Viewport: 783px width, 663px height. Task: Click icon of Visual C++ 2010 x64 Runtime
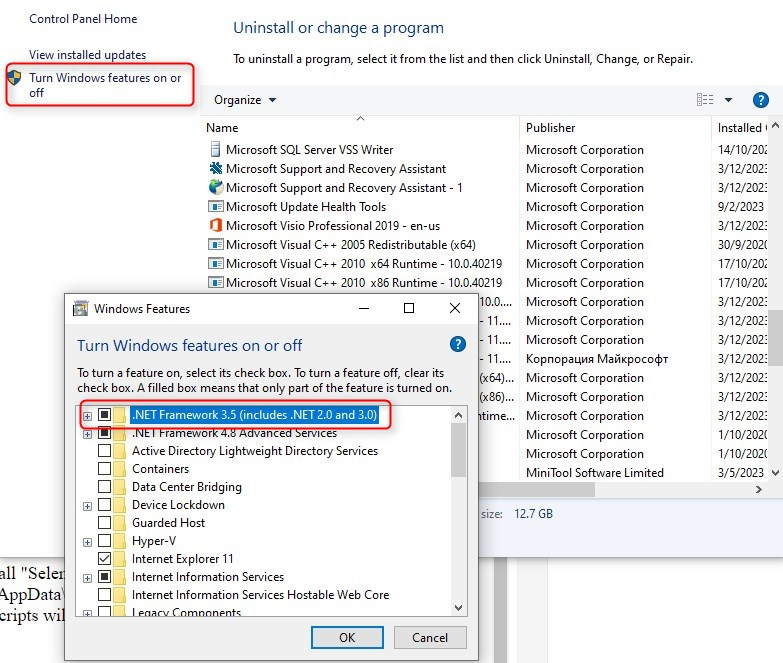(215, 263)
